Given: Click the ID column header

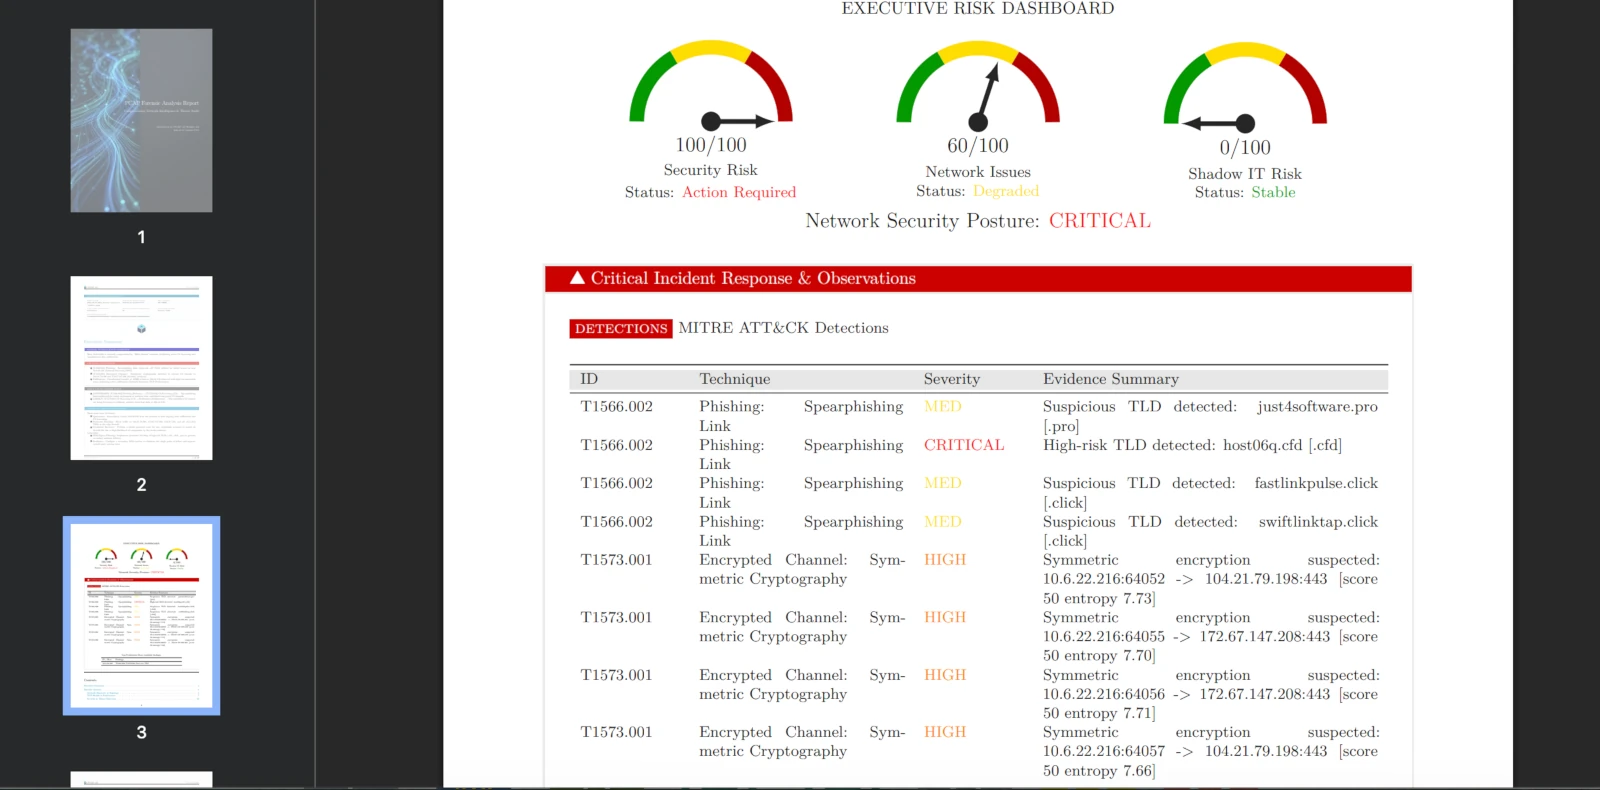Looking at the screenshot, I should (x=589, y=379).
